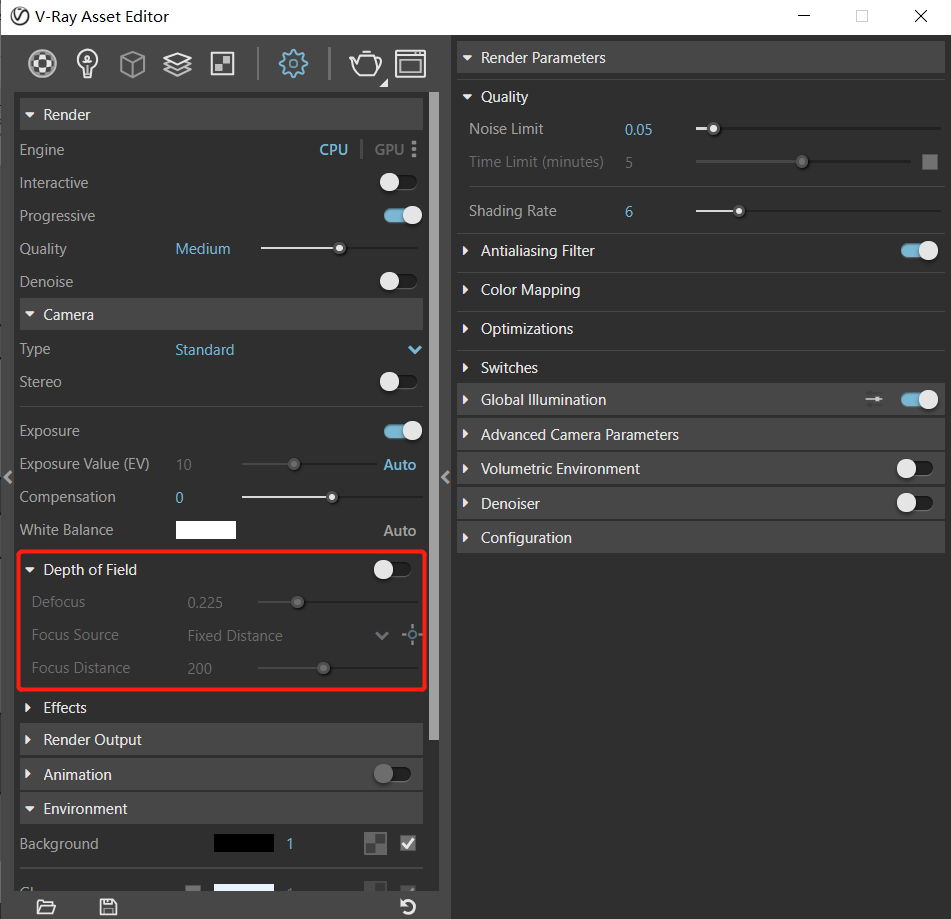Click Auto for White Balance
The image size is (951, 919).
coord(400,531)
